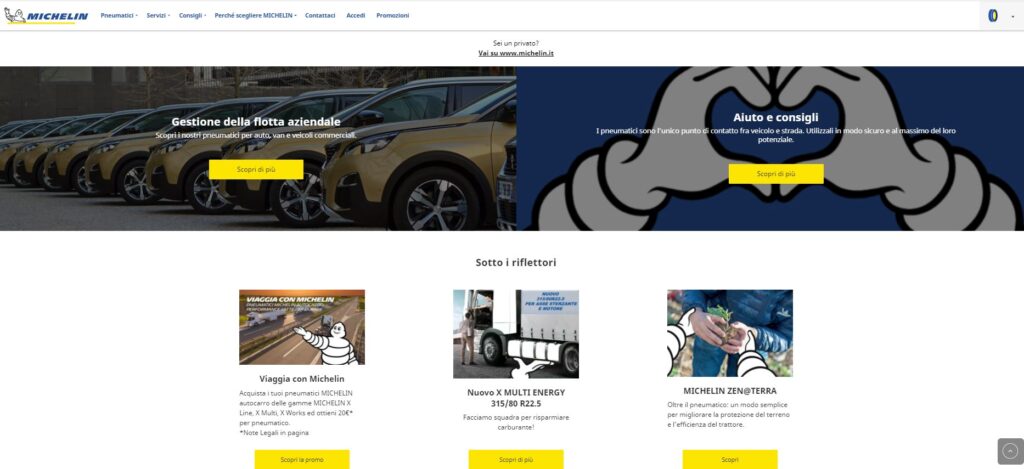Open the MICHELIN ZEN@TERRA plant image
The height and width of the screenshot is (469, 1024).
pos(730,333)
